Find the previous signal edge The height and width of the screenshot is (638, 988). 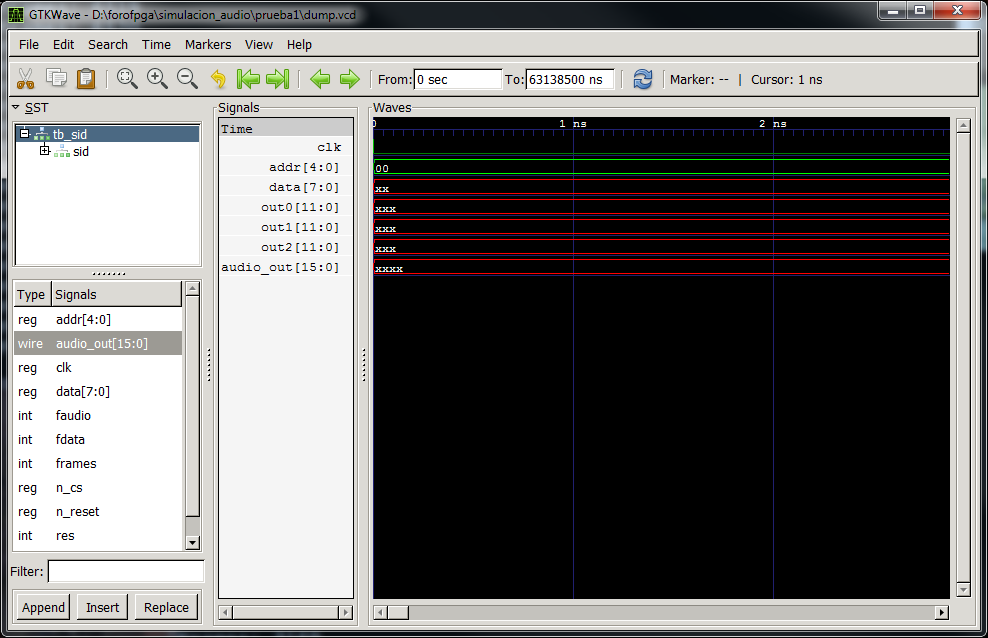click(320, 79)
